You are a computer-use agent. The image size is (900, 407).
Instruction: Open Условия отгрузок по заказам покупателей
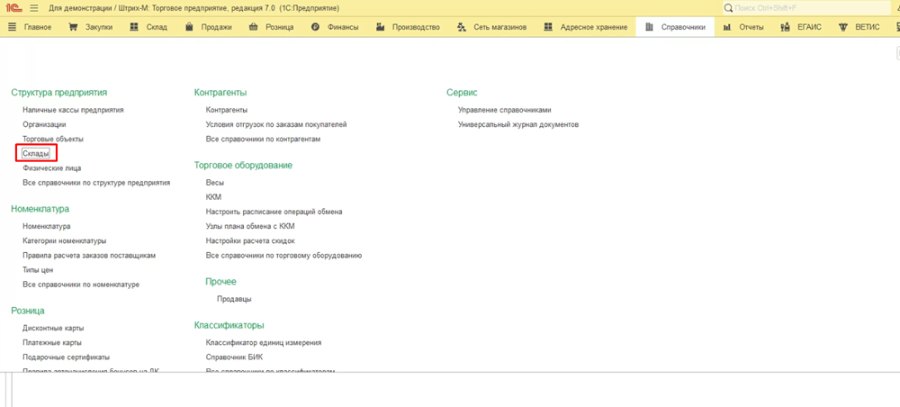[x=276, y=124]
